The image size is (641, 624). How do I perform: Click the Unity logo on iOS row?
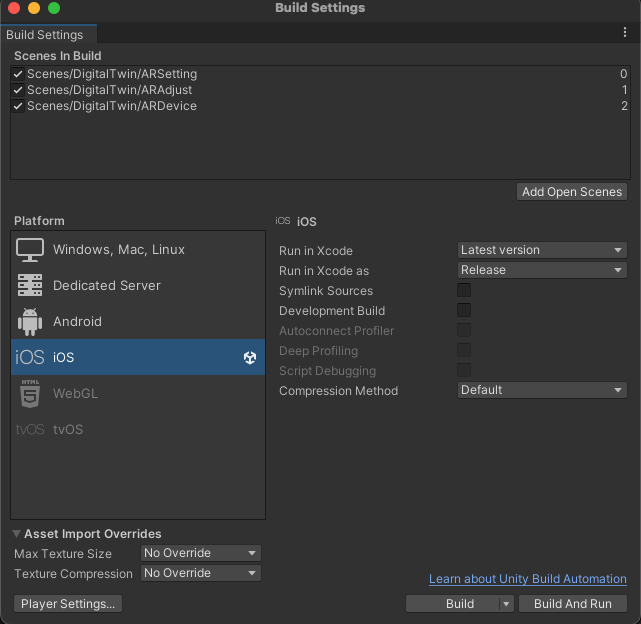250,357
